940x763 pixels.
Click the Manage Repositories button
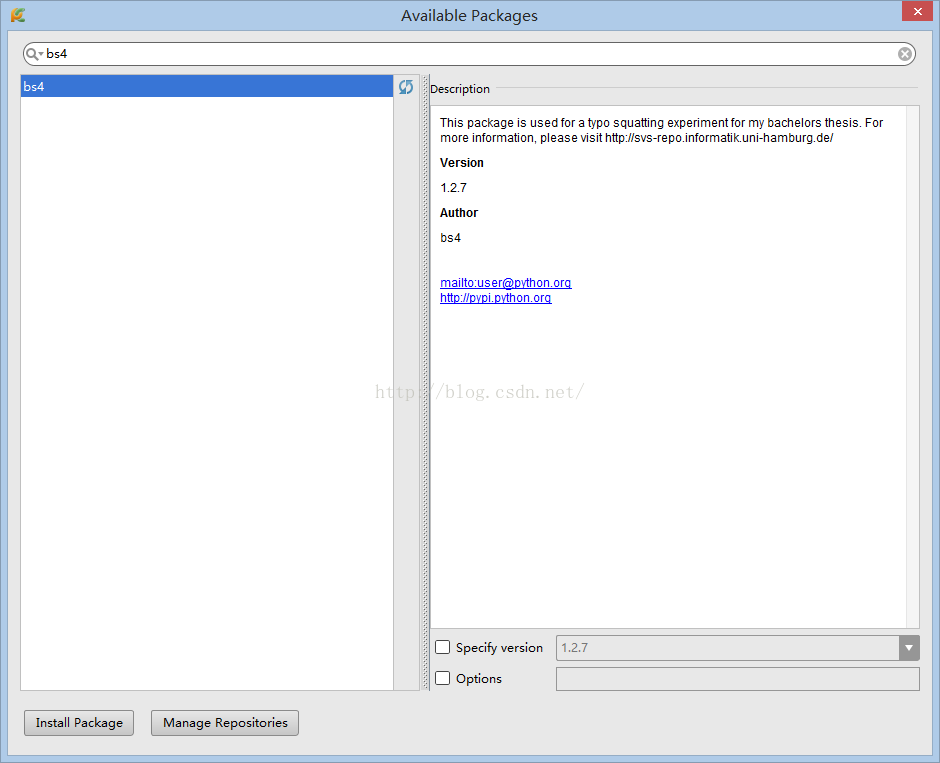click(225, 723)
